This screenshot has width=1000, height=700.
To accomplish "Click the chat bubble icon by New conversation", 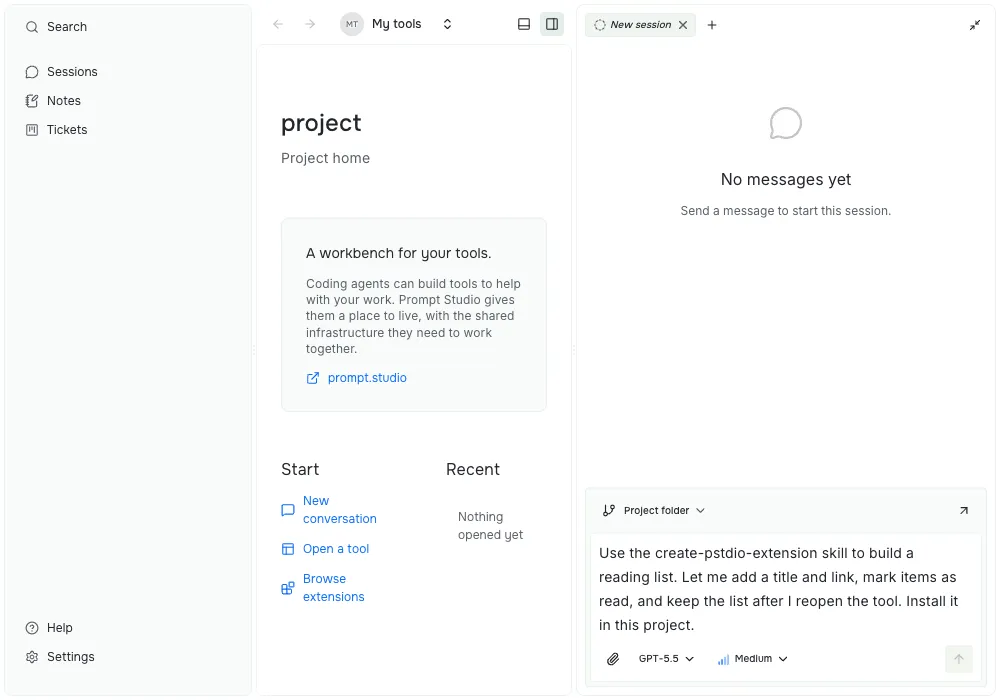I will (288, 510).
